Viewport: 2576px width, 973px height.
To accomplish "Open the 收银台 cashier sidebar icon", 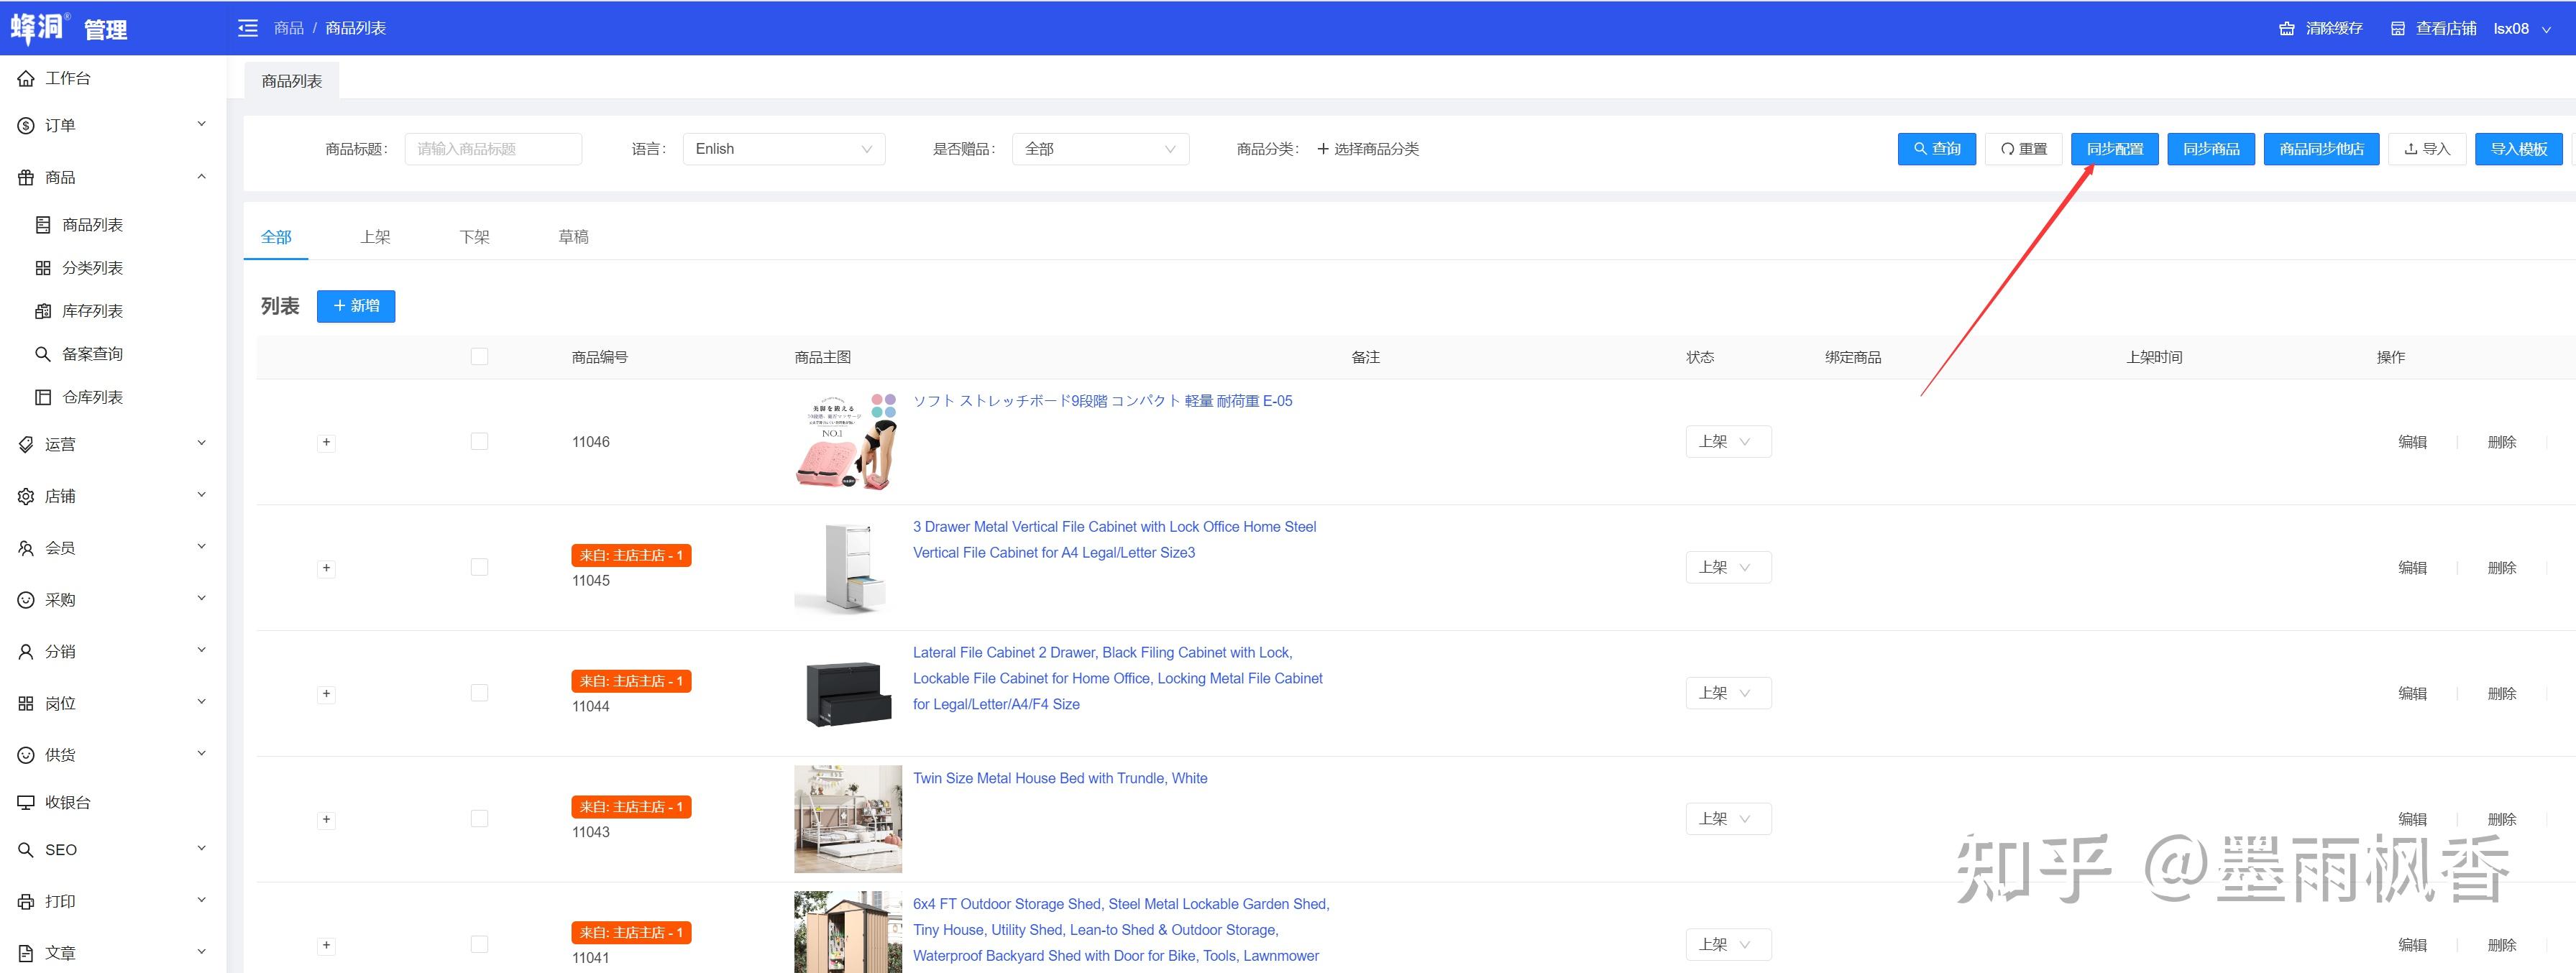I will click(26, 801).
